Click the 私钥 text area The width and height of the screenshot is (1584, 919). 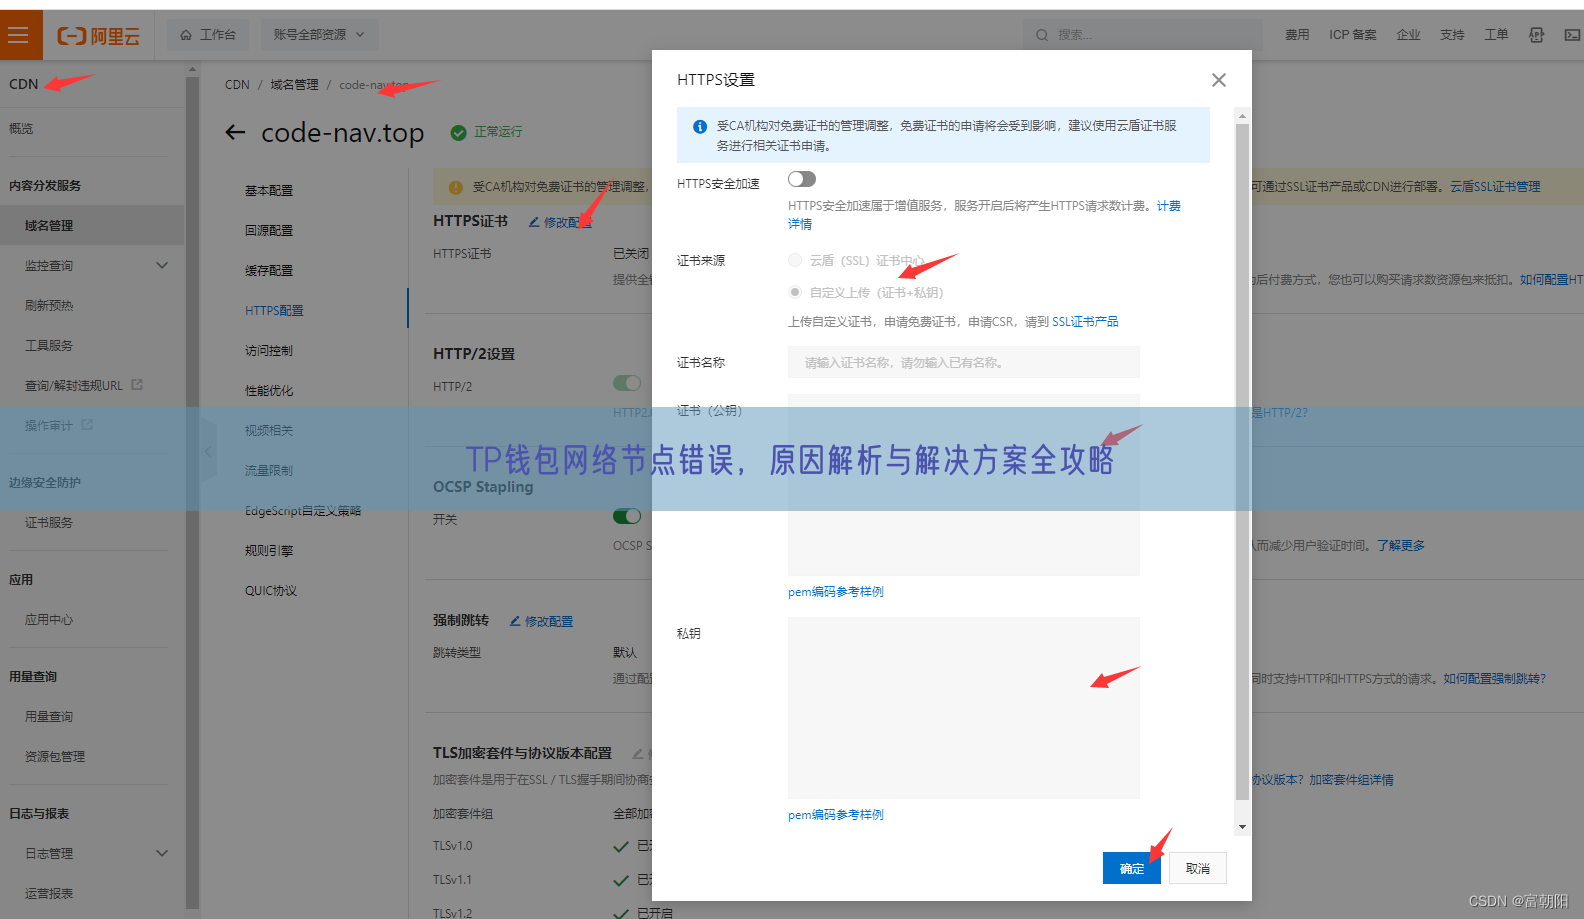pyautogui.click(x=964, y=708)
